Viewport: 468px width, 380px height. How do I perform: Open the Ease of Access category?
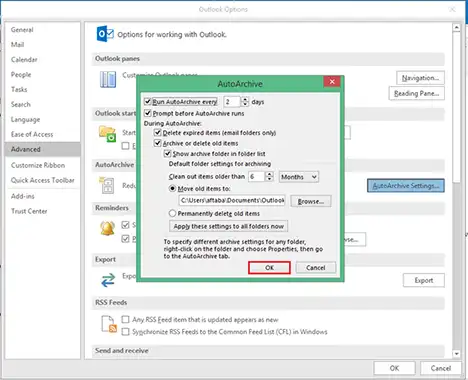point(32,134)
